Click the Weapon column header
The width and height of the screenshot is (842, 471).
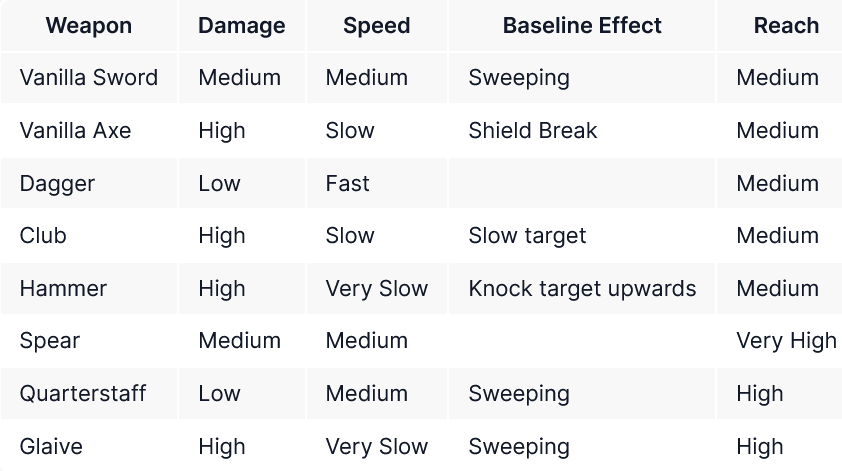(88, 26)
